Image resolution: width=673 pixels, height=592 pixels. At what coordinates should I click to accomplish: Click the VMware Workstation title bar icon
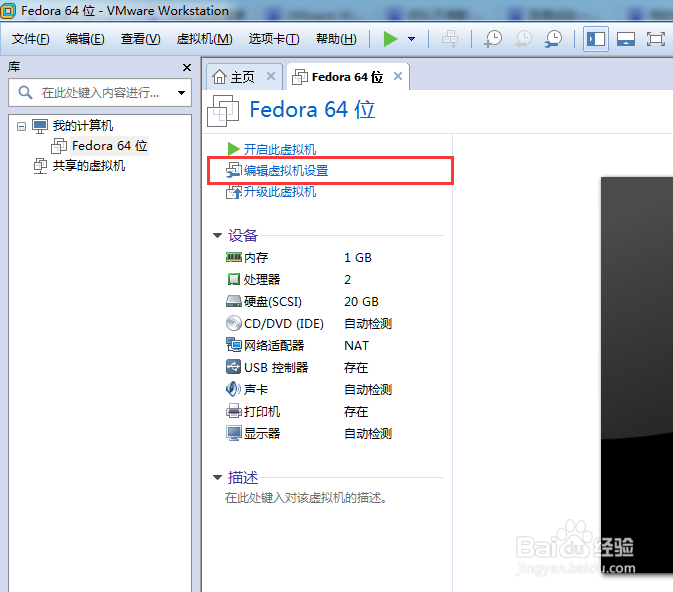tap(8, 11)
